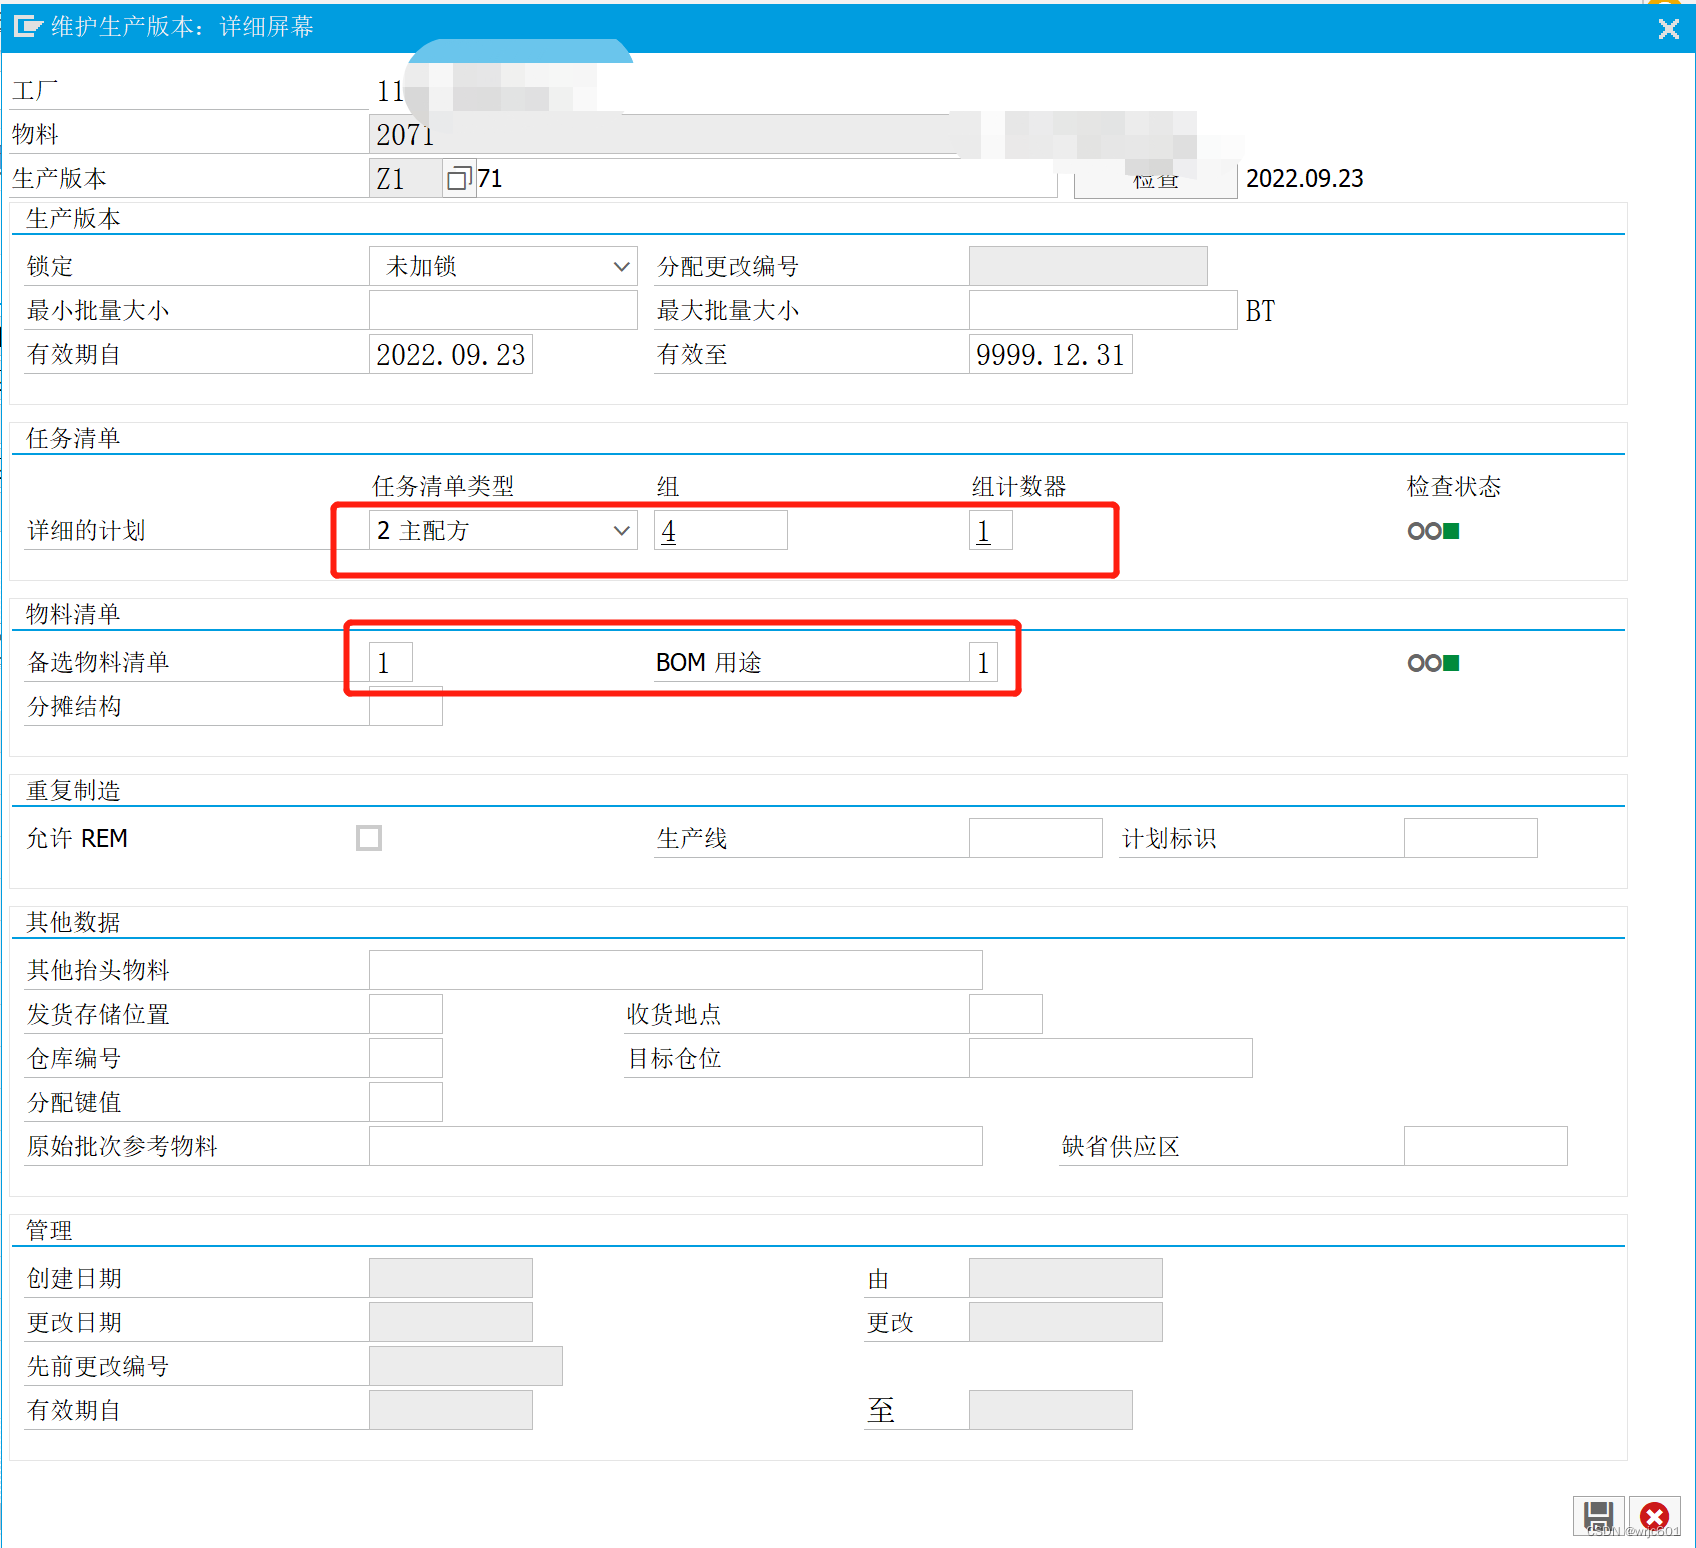Click 有效至 date field 9999.12.31
The image size is (1696, 1548).
pos(1051,354)
